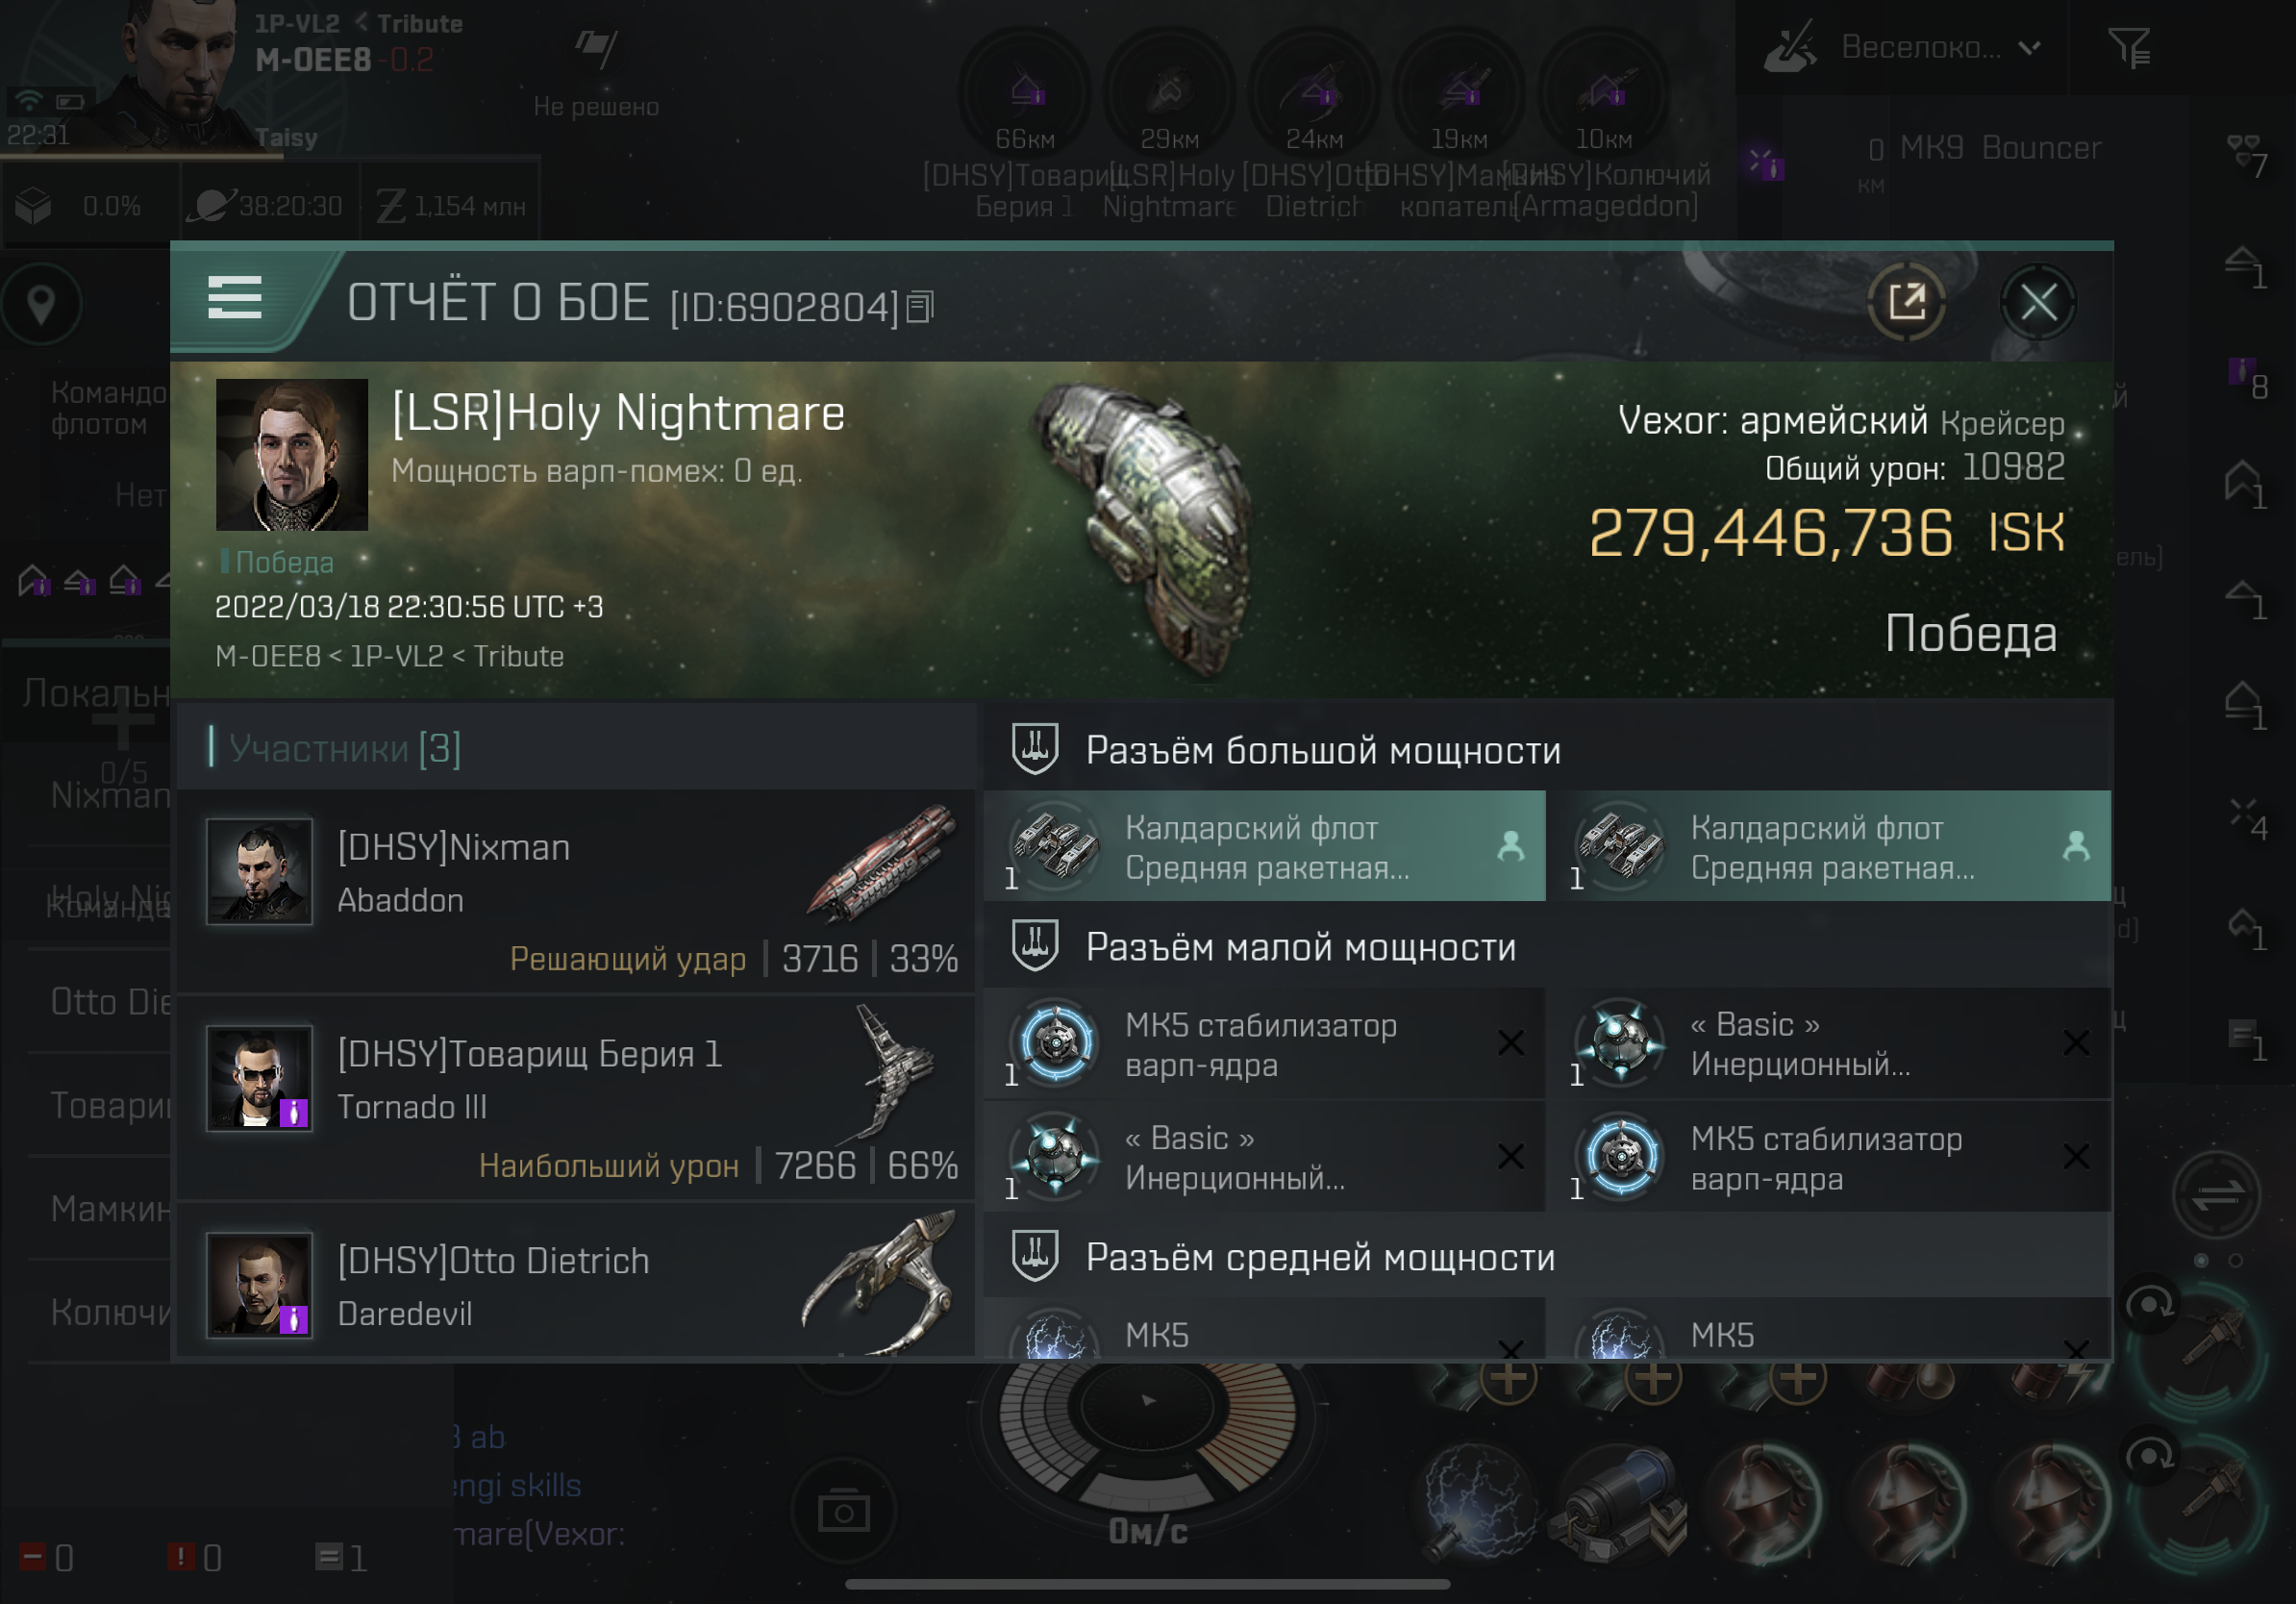Open the map location pin button

coord(41,304)
